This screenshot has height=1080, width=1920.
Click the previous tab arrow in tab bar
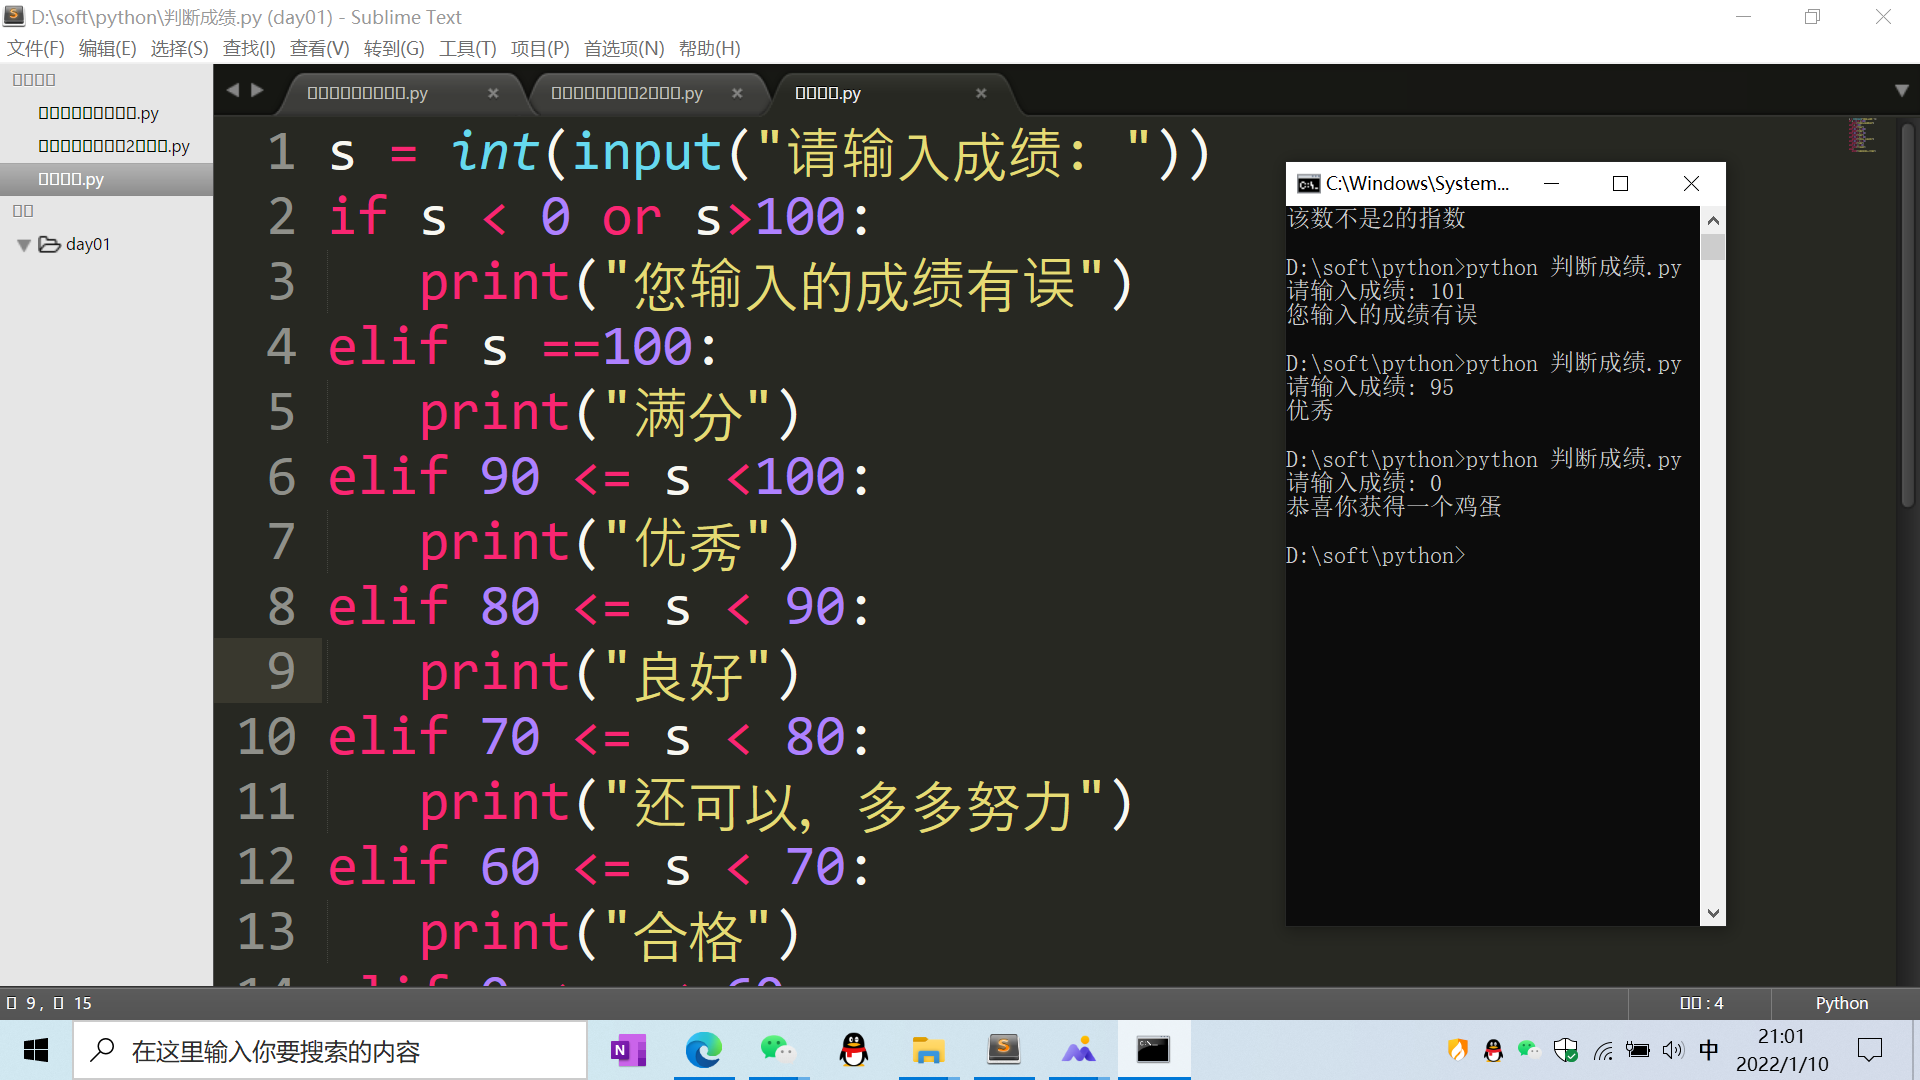point(233,90)
